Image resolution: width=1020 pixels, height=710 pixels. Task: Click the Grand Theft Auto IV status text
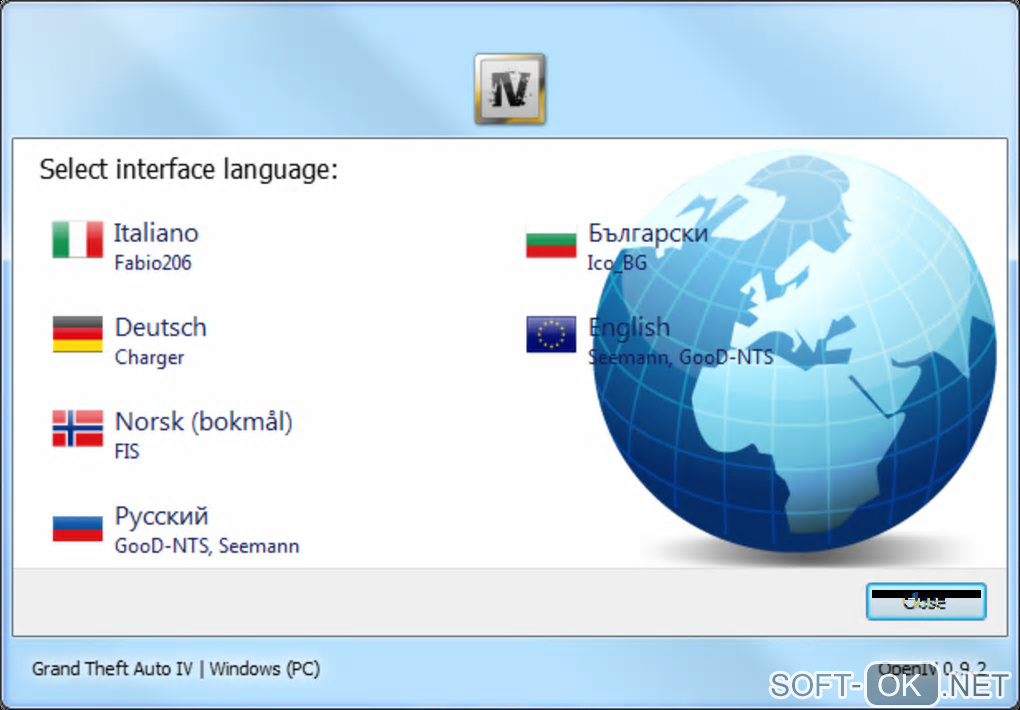point(176,669)
